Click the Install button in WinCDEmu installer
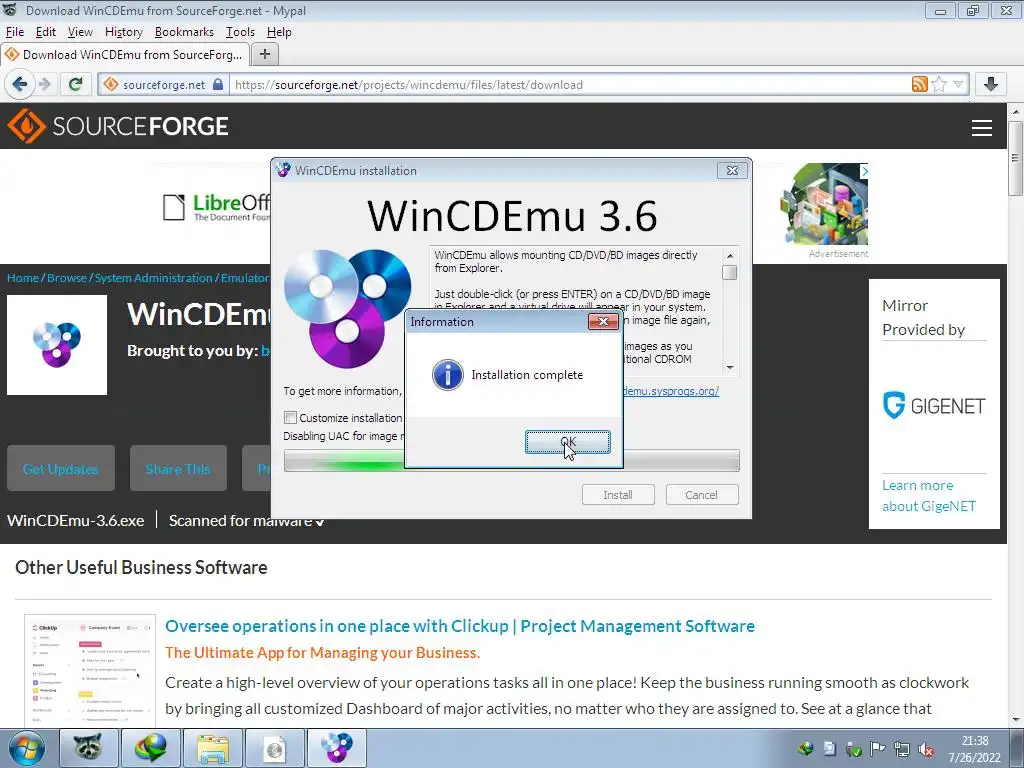The image size is (1024, 768). point(618,495)
